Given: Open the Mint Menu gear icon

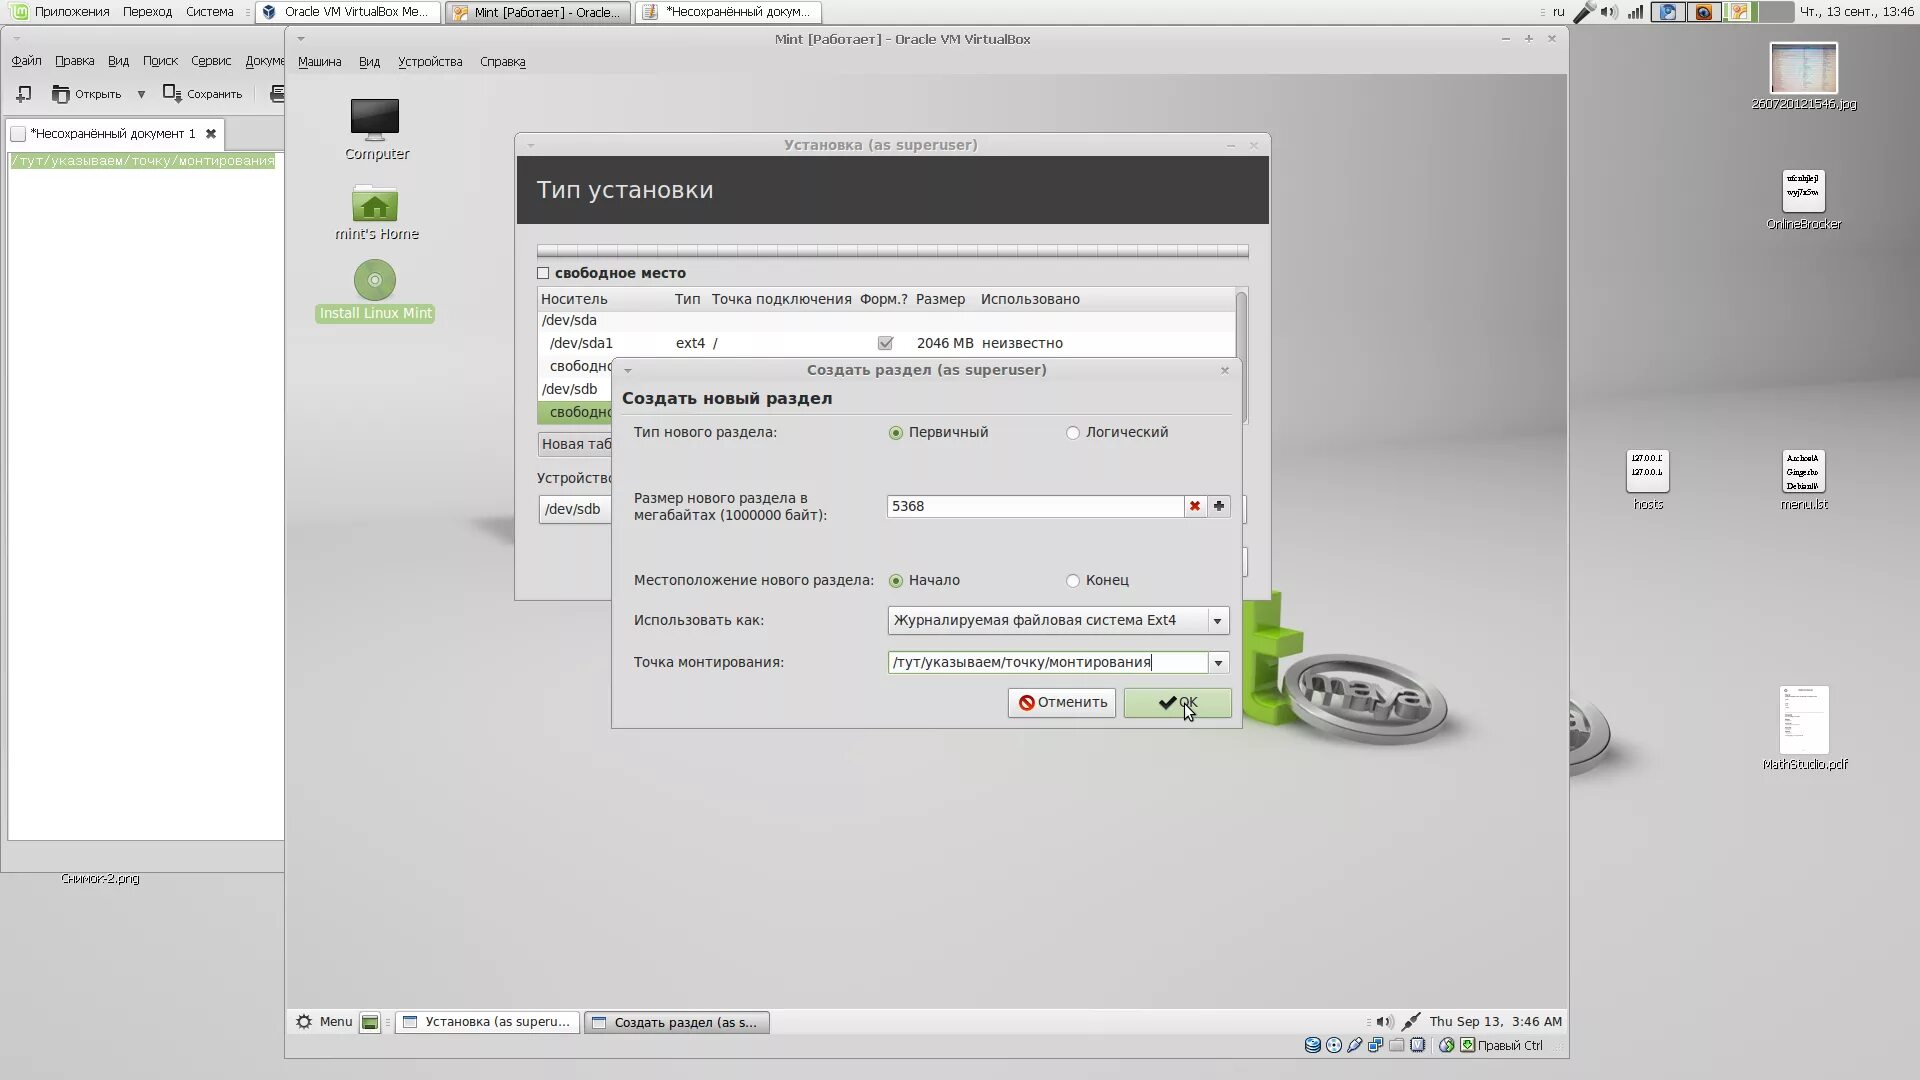Looking at the screenshot, I should (x=304, y=1022).
